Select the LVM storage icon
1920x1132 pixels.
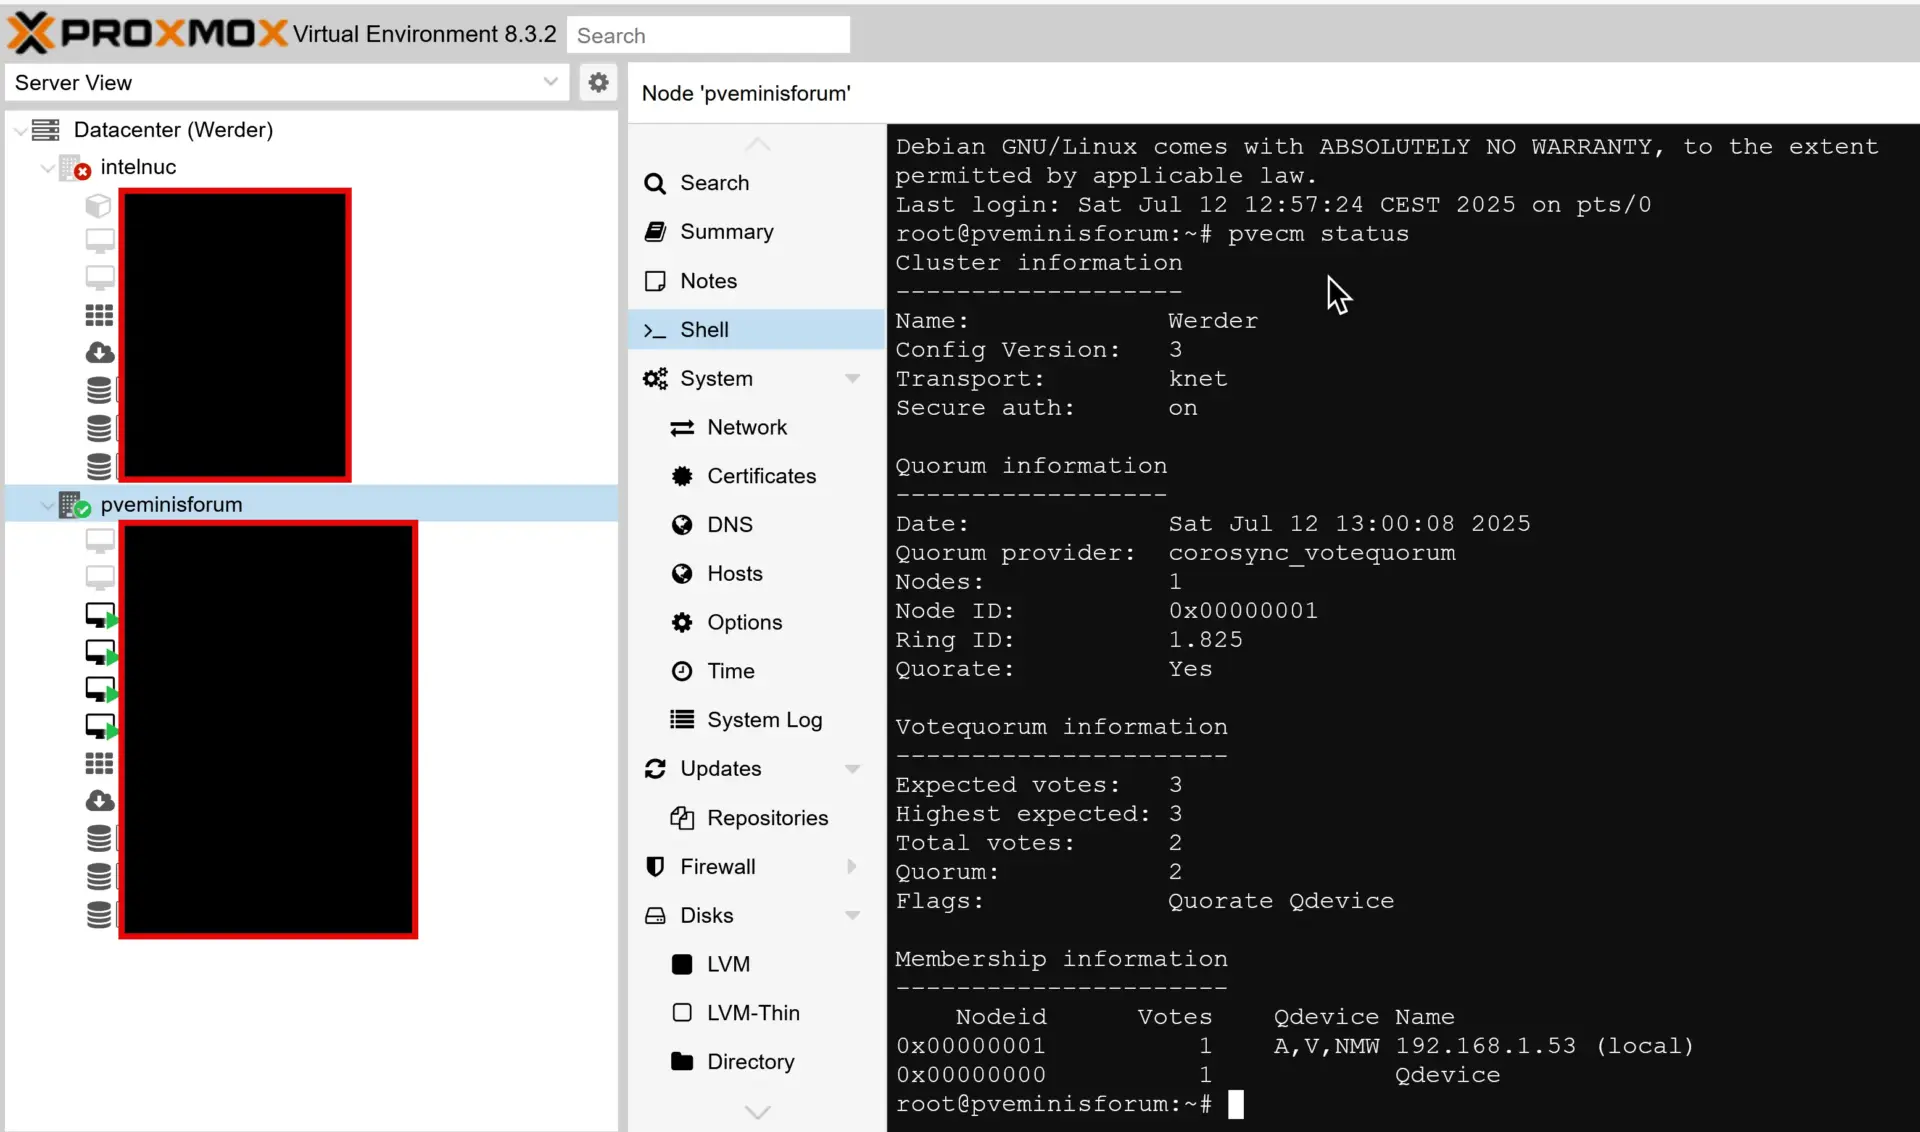tap(682, 964)
